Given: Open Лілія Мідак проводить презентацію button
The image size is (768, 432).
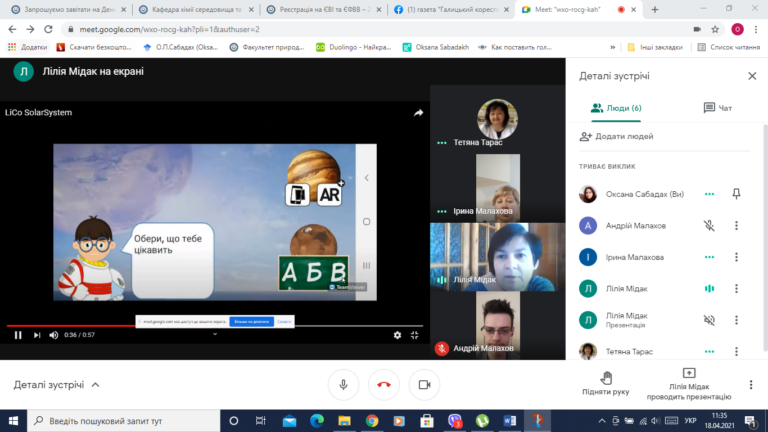Looking at the screenshot, I should point(689,384).
